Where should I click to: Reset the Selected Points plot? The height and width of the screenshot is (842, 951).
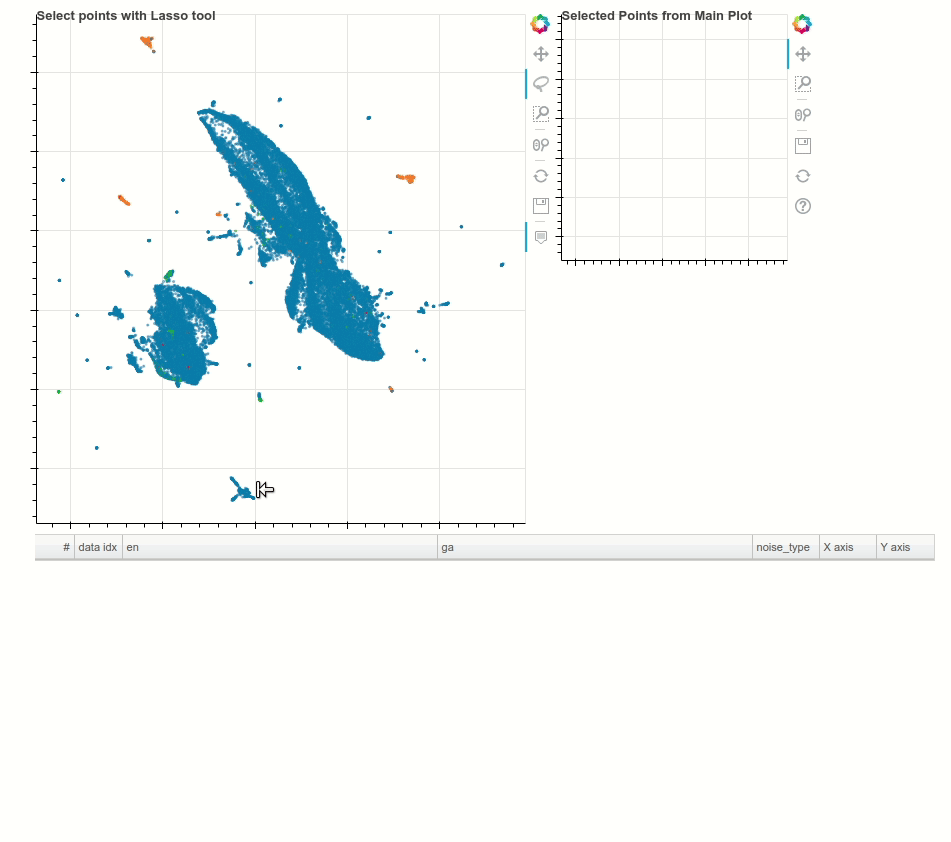(802, 176)
